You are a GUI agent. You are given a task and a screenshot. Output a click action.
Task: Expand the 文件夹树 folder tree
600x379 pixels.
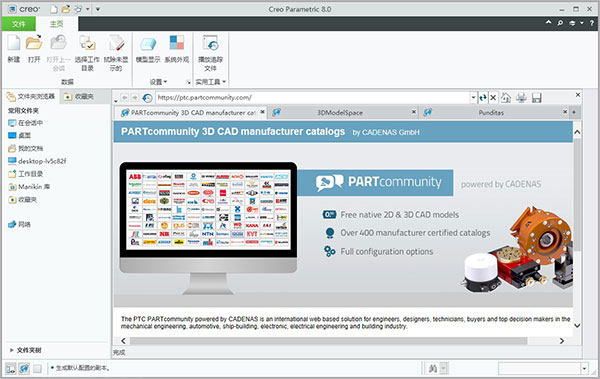tap(25, 350)
